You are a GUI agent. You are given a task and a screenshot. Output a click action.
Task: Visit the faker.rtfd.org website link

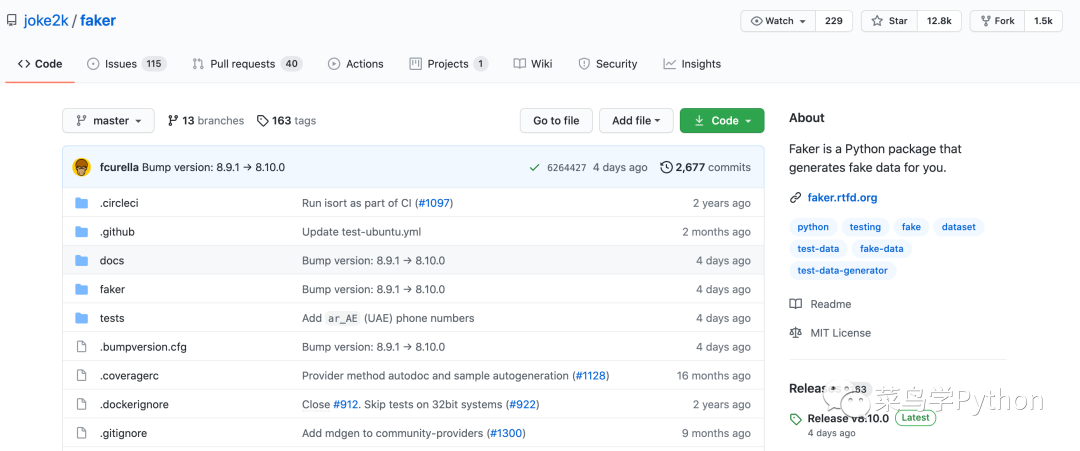[842, 198]
